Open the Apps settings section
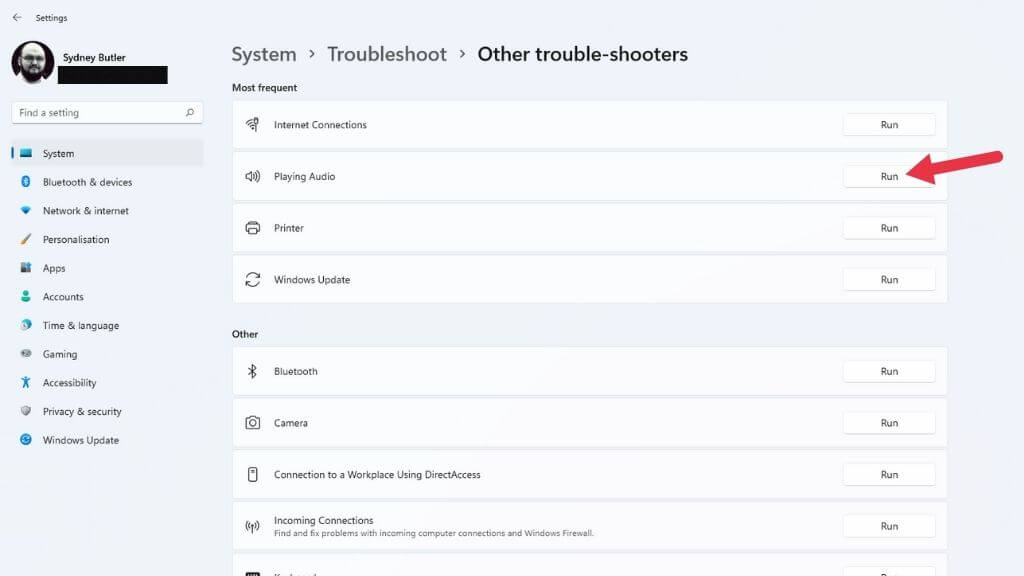This screenshot has height=576, width=1024. pos(54,268)
